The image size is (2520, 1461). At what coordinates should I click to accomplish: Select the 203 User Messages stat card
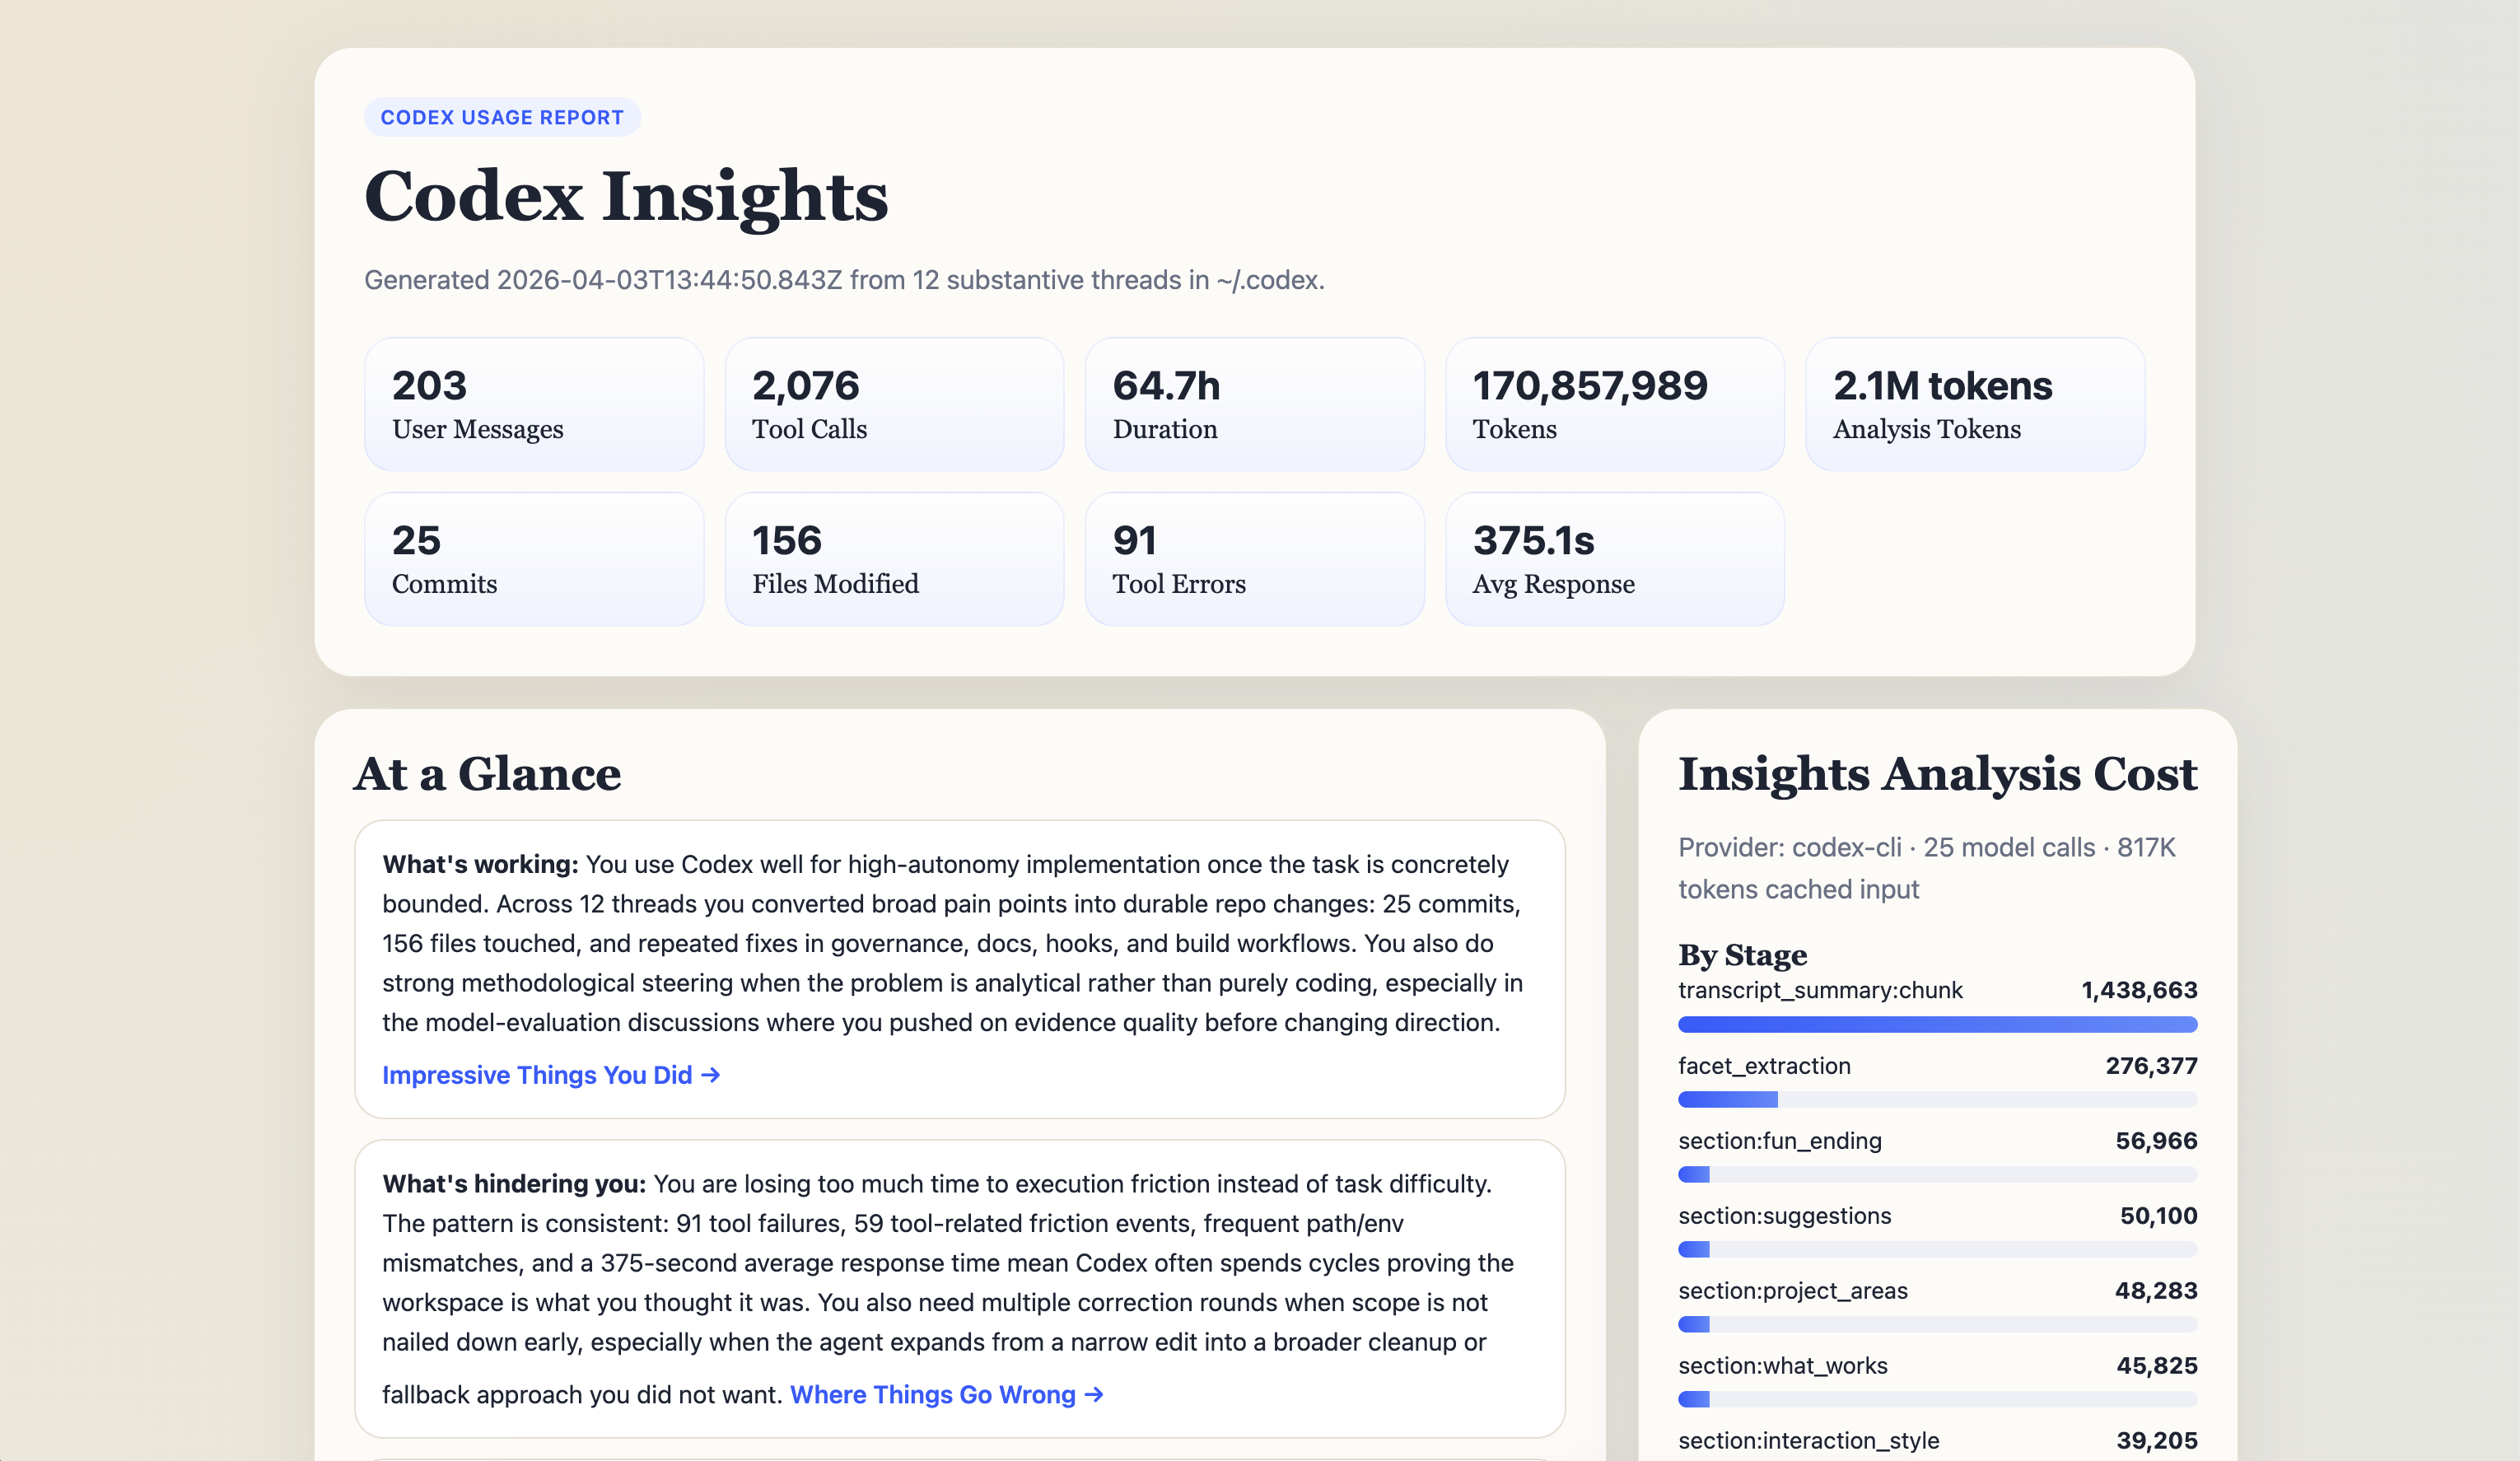click(x=533, y=403)
